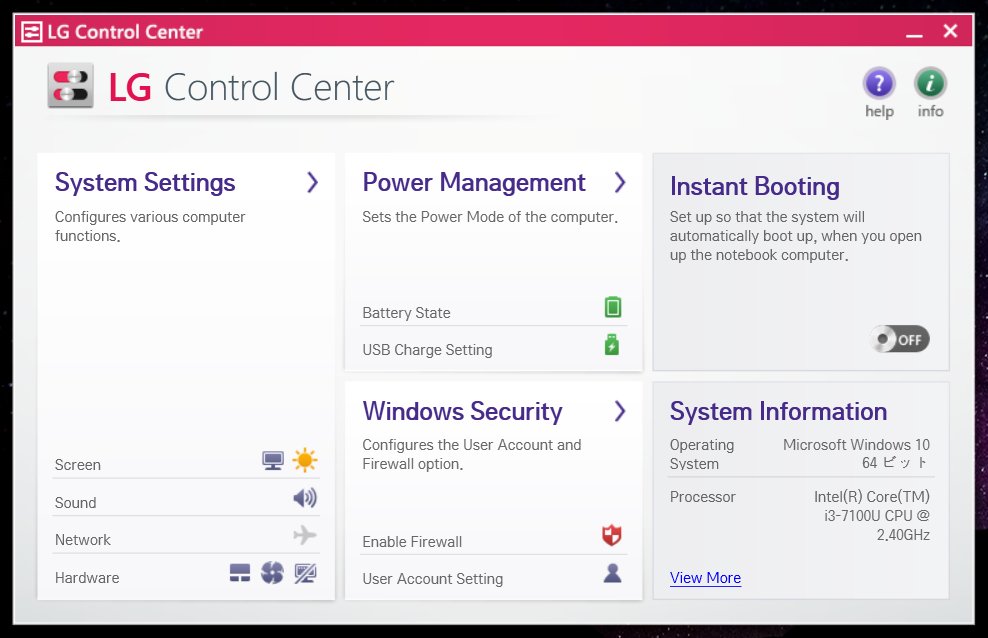Open the Windows Security heading
This screenshot has width=988, height=638.
coord(462,411)
